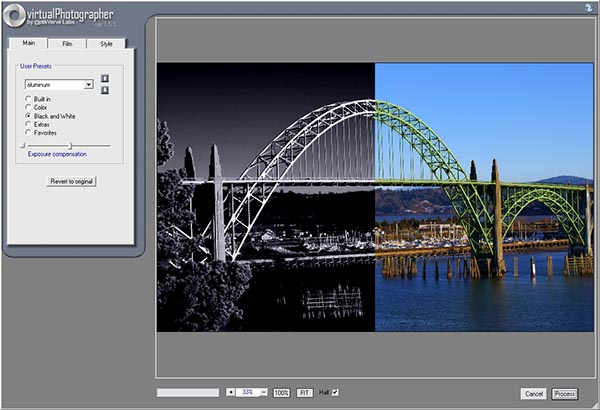Screen dimensions: 600x410
Task: Click the zoom increase plus button
Action: click(231, 392)
